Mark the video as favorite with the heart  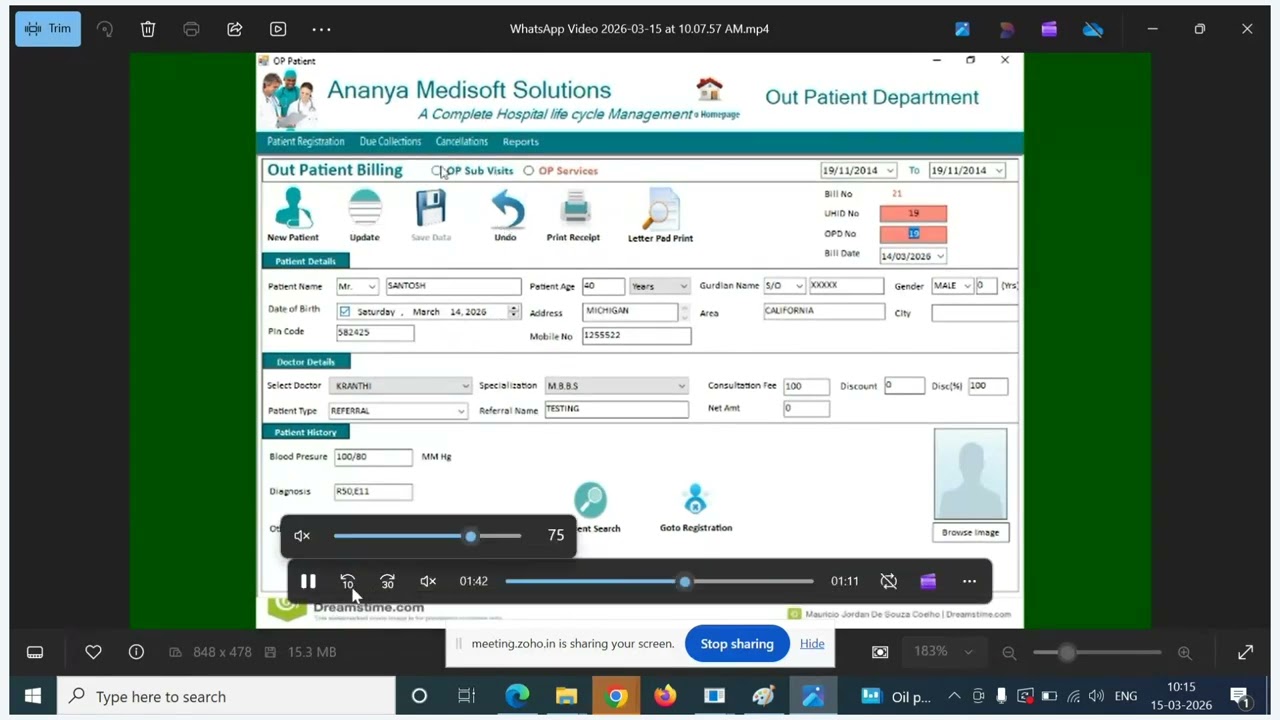click(93, 652)
